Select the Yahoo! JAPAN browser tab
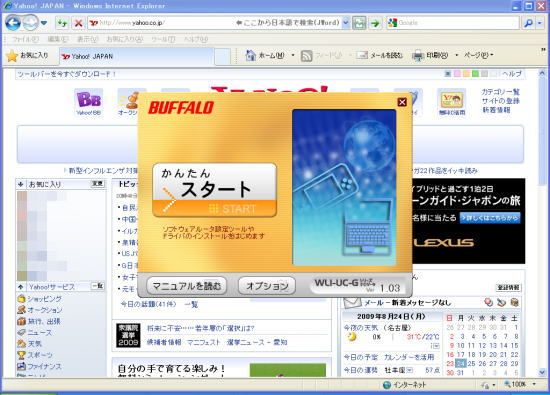The width and height of the screenshot is (550, 395). point(137,56)
